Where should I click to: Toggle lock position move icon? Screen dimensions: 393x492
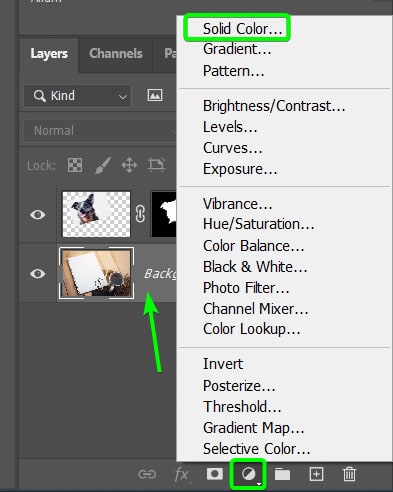click(x=129, y=165)
